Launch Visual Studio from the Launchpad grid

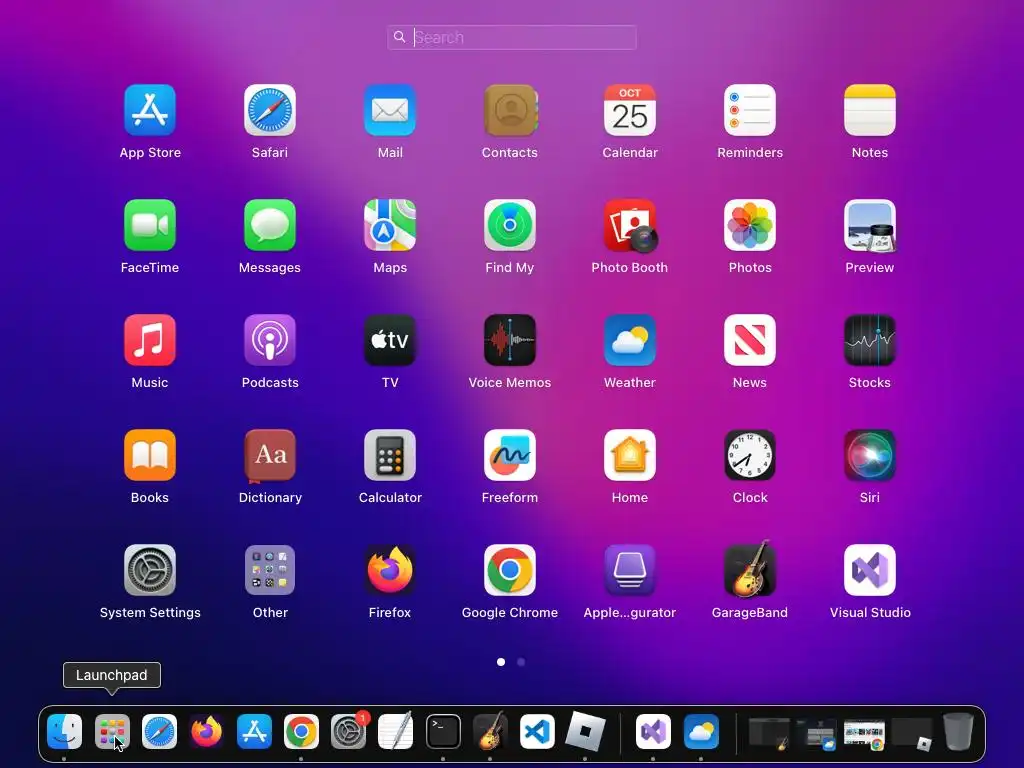tap(870, 569)
